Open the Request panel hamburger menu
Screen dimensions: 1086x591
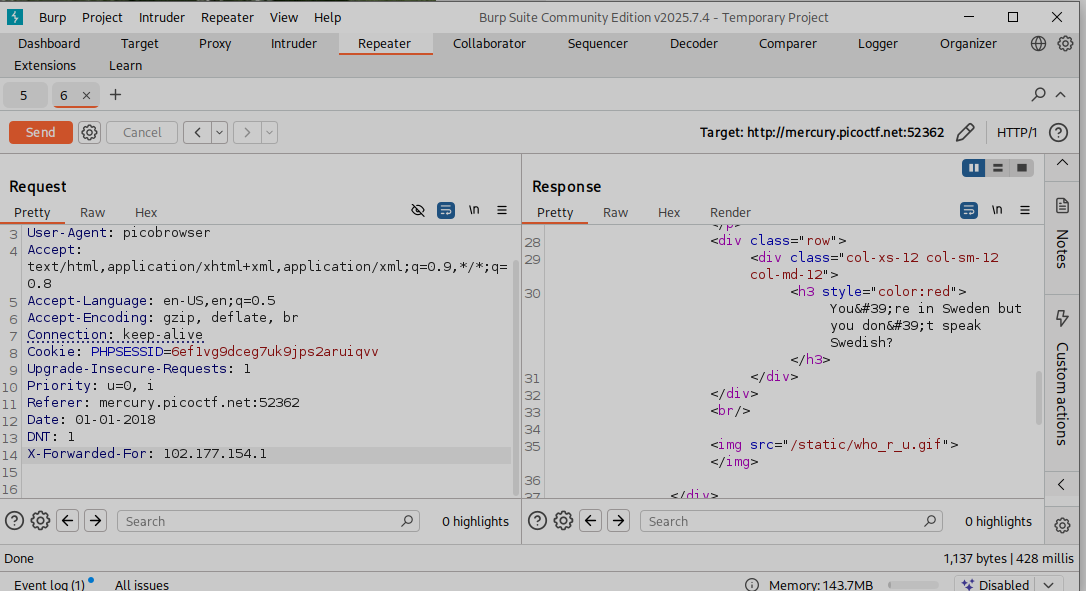502,210
